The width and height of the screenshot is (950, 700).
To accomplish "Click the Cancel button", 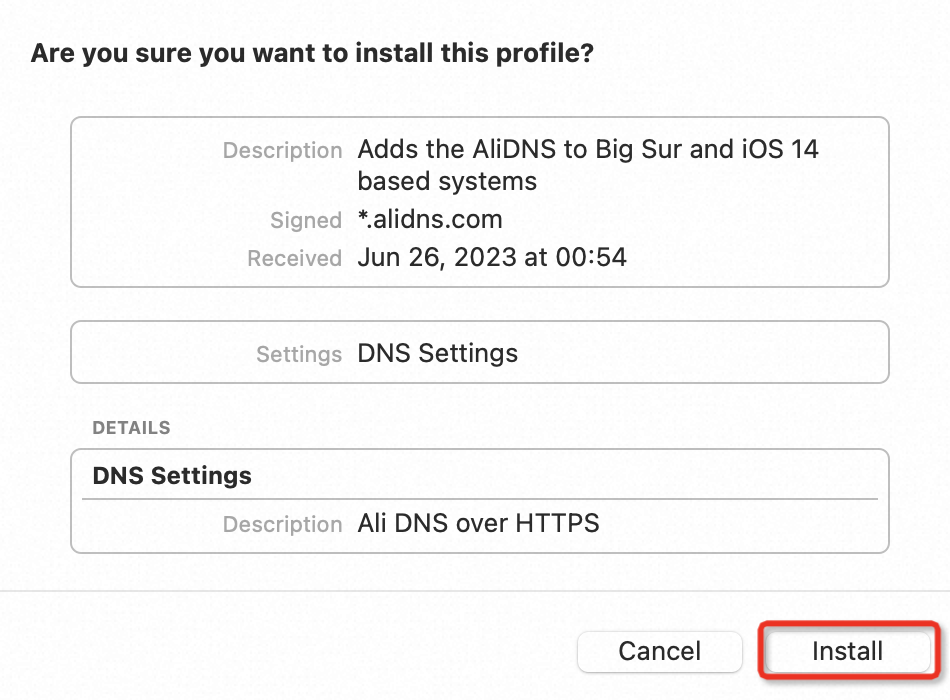I will tap(659, 651).
